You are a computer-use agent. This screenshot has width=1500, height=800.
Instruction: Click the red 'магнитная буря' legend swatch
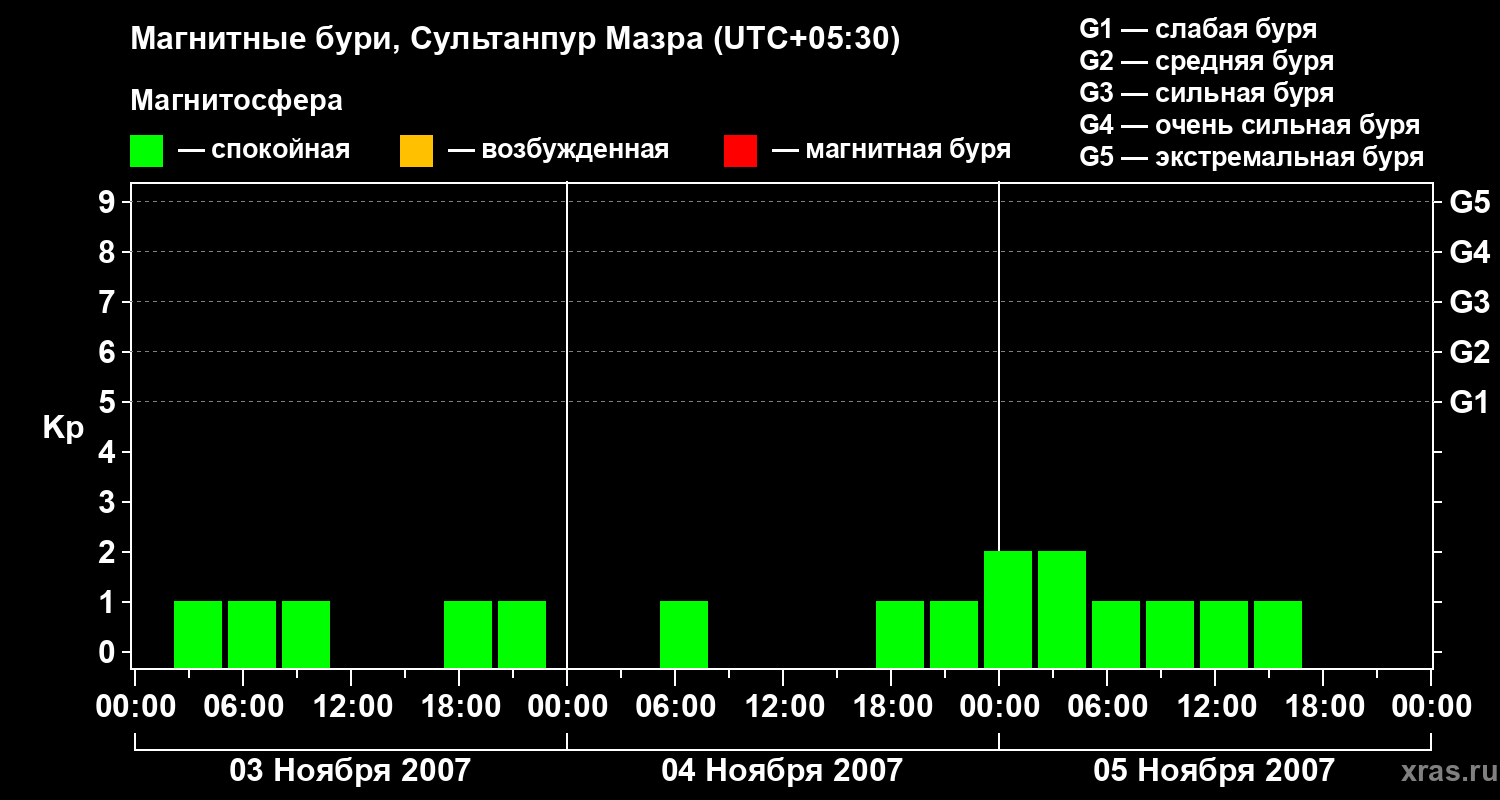[x=740, y=151]
